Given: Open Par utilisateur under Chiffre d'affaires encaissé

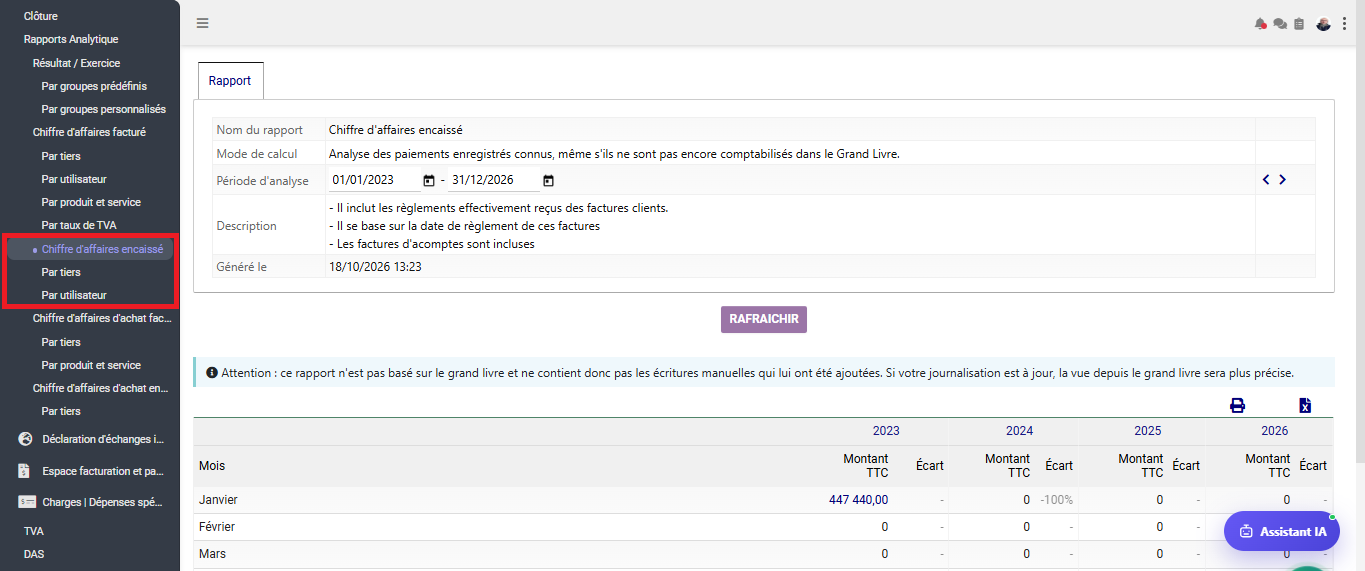Looking at the screenshot, I should 74,295.
